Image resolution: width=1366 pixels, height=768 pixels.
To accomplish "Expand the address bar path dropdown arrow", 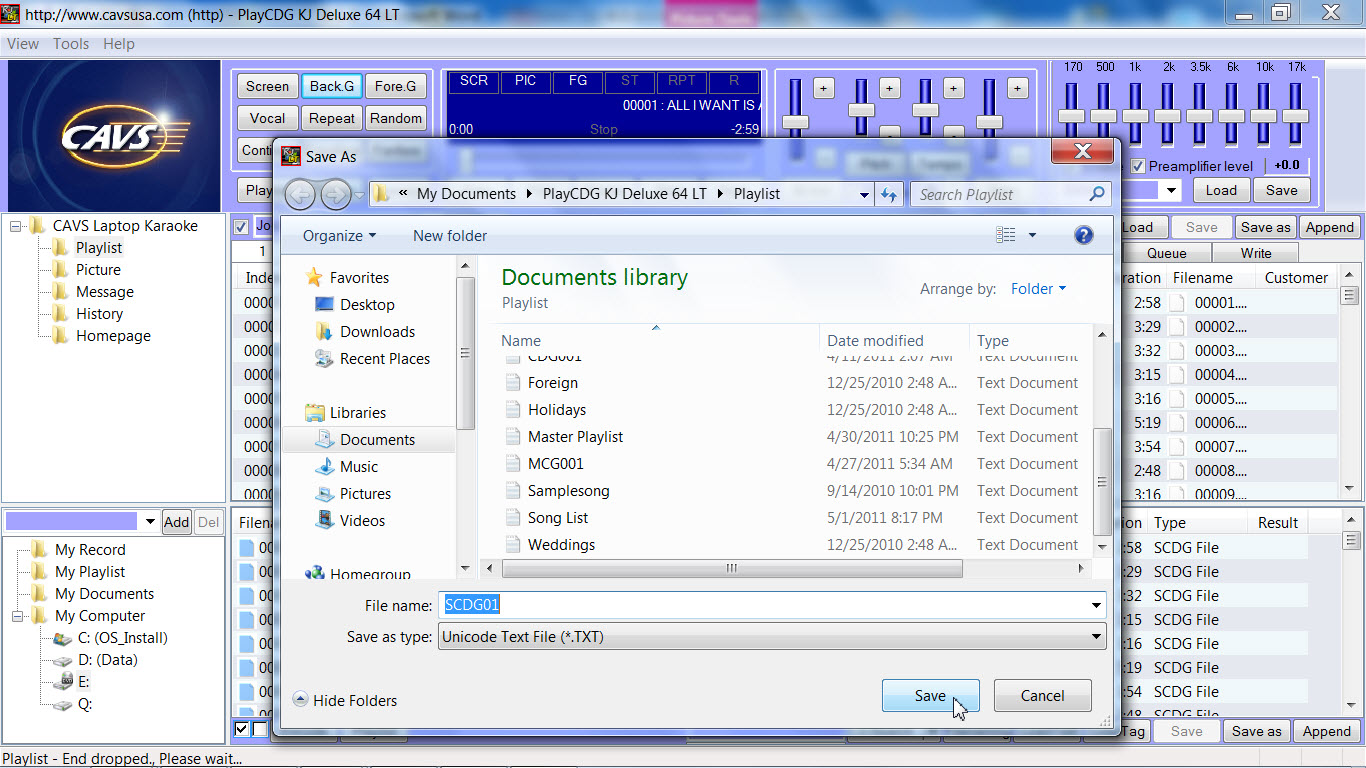I will (x=865, y=195).
